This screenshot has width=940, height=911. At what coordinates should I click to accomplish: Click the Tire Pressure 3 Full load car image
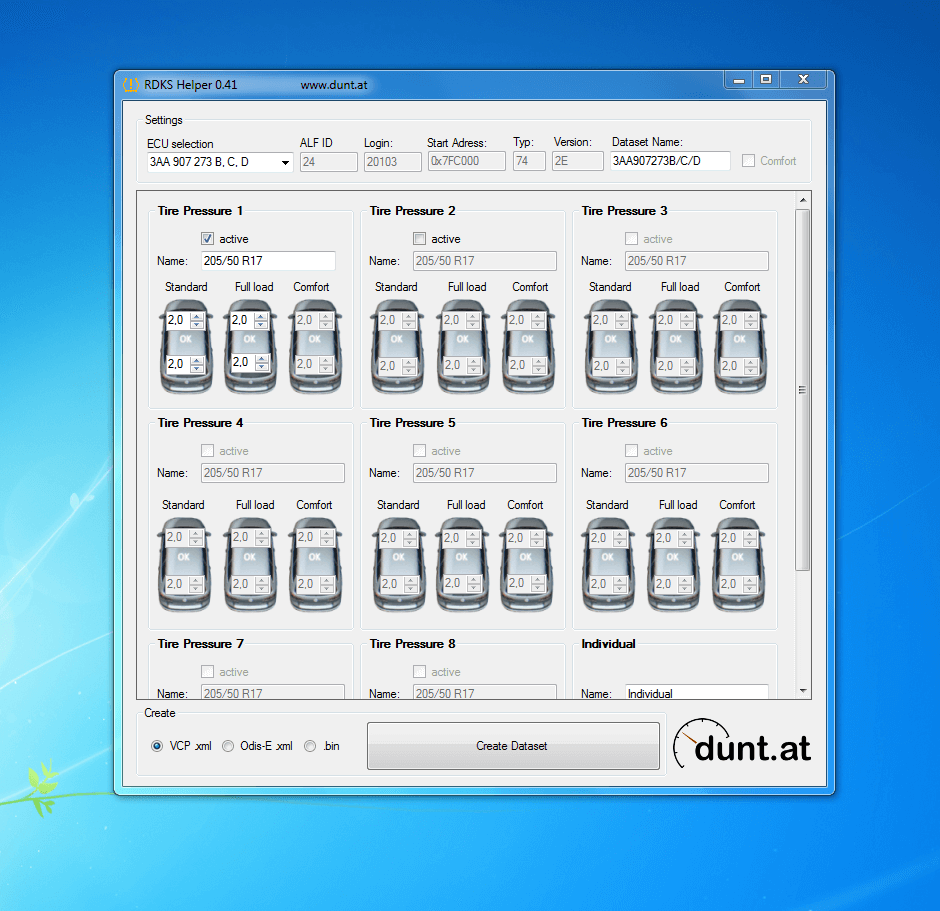676,347
